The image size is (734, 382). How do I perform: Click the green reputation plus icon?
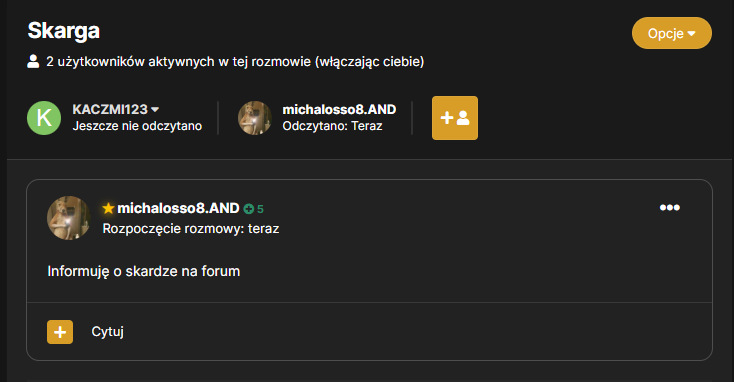[249, 209]
